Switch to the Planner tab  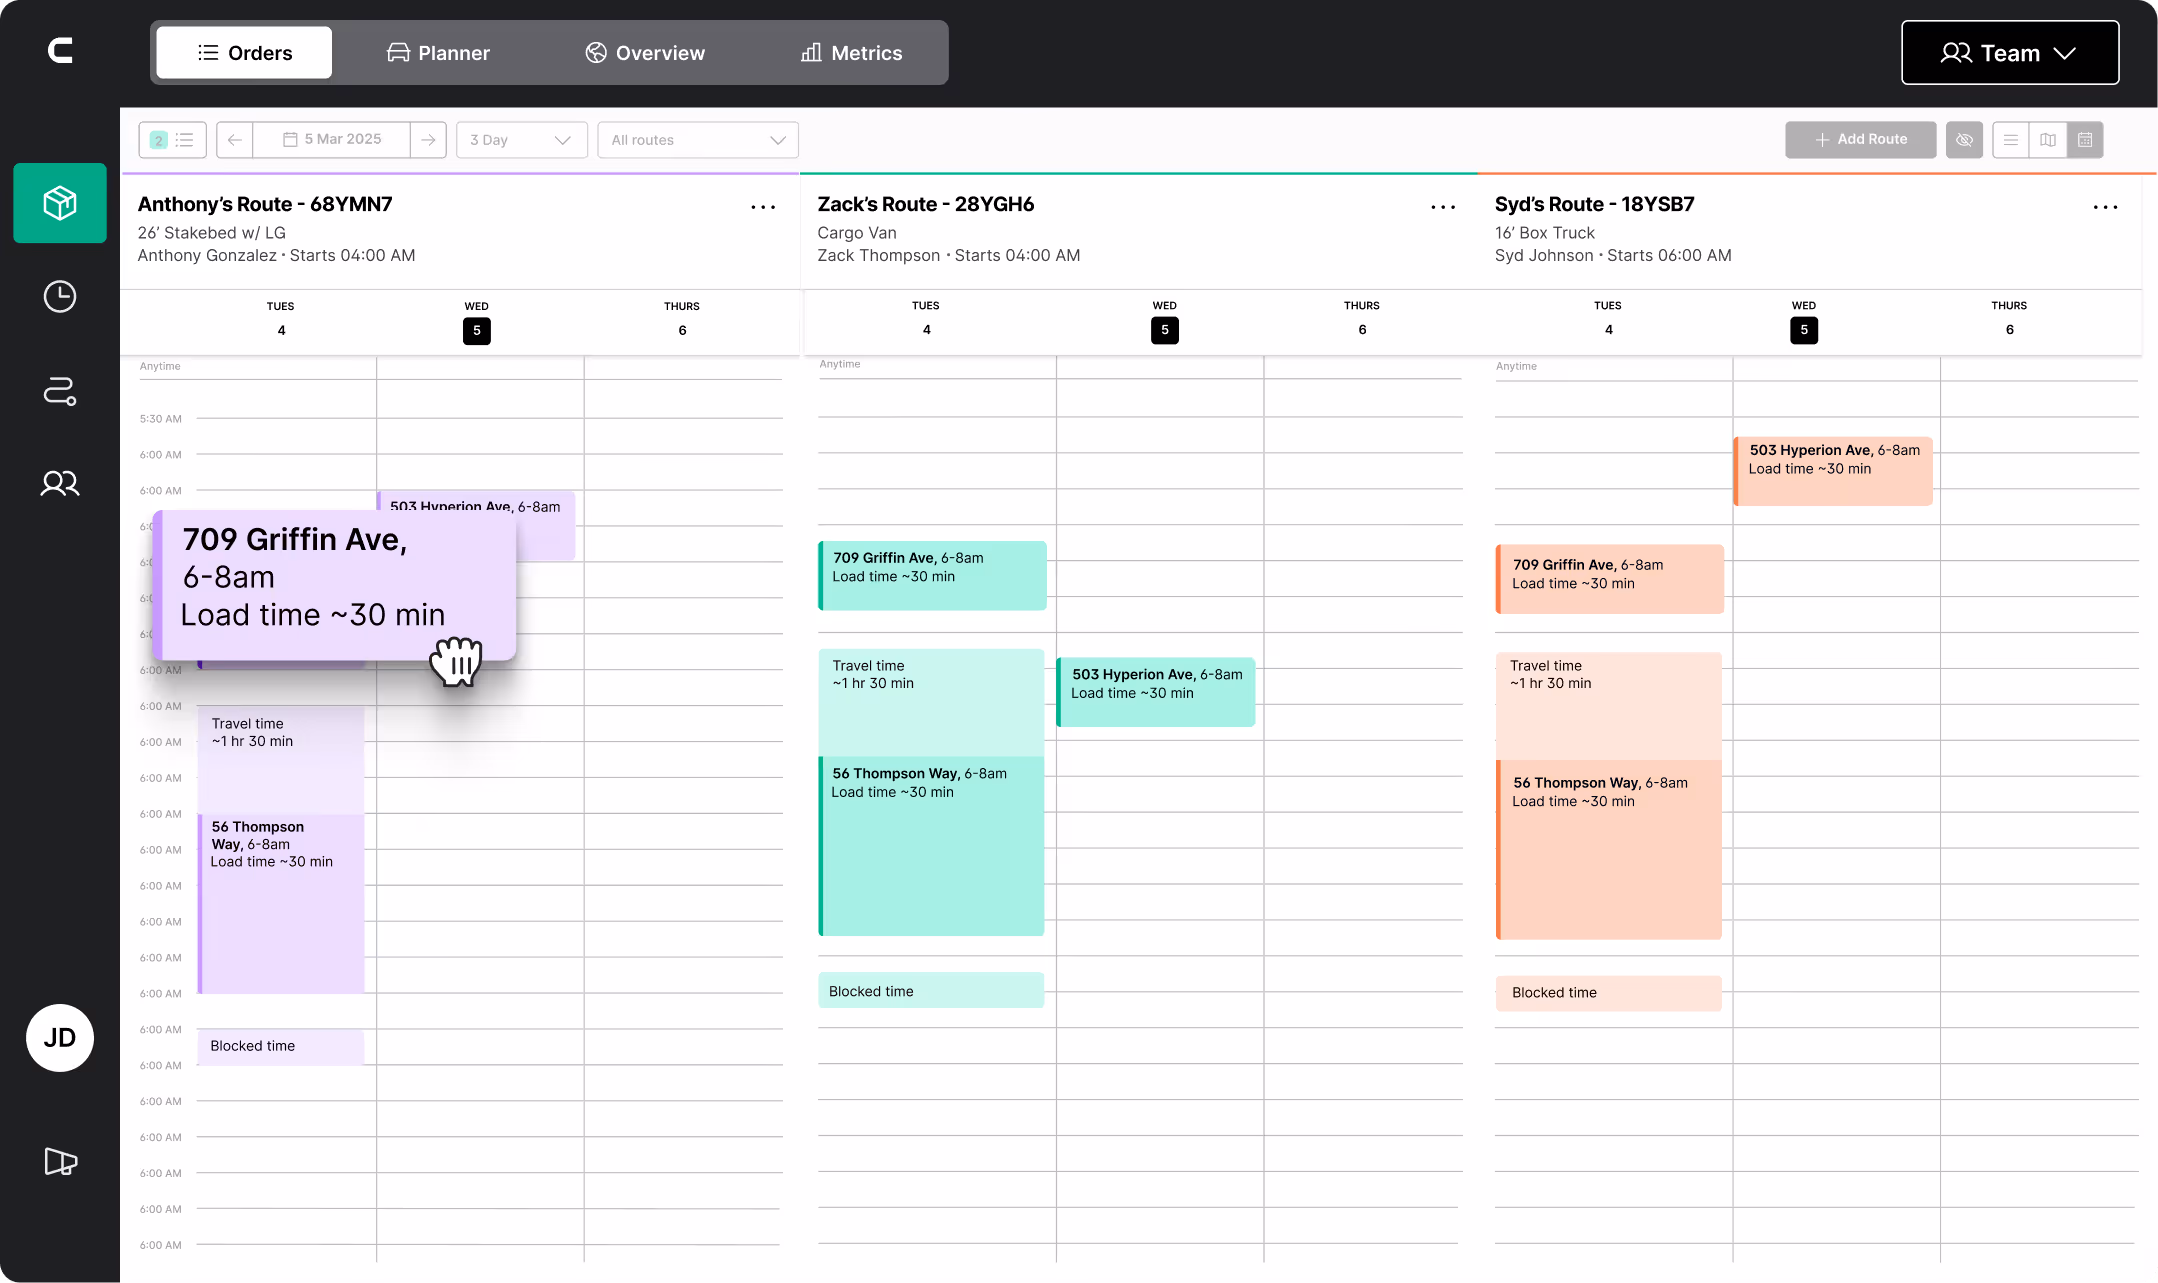[x=438, y=53]
